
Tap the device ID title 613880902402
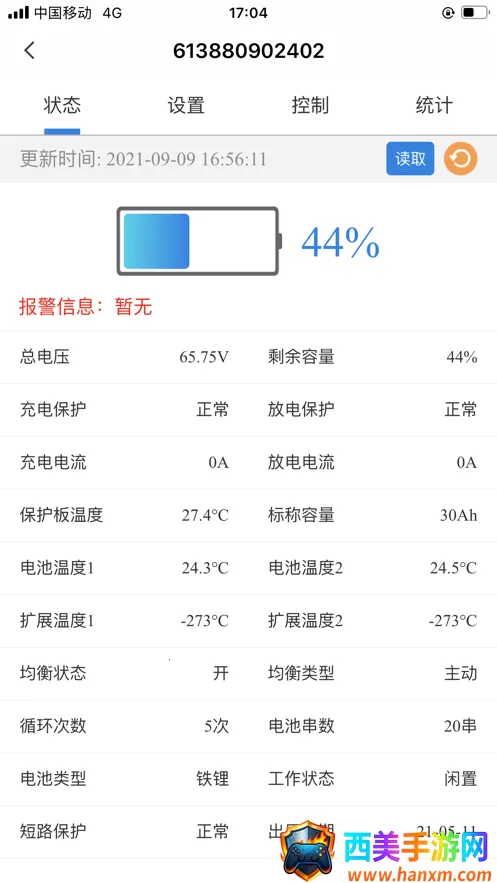[x=248, y=51]
